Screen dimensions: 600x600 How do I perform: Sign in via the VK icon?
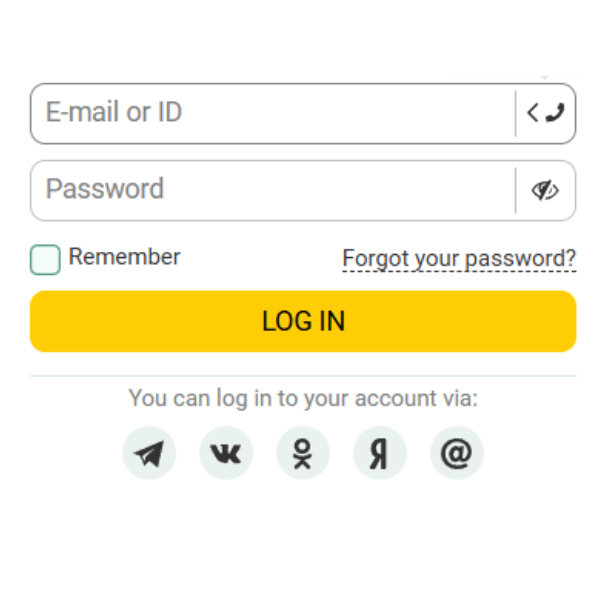click(x=226, y=454)
